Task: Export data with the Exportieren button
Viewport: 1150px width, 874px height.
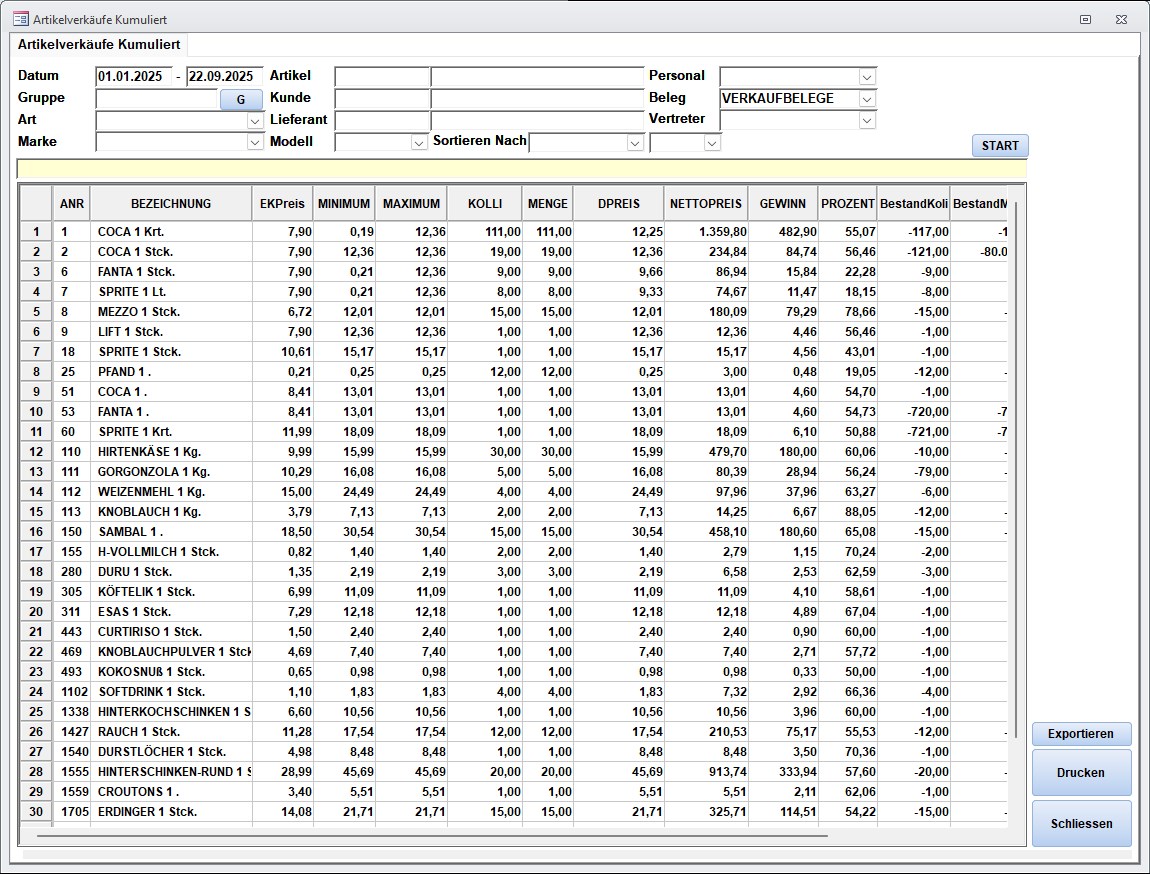Action: click(x=1081, y=734)
